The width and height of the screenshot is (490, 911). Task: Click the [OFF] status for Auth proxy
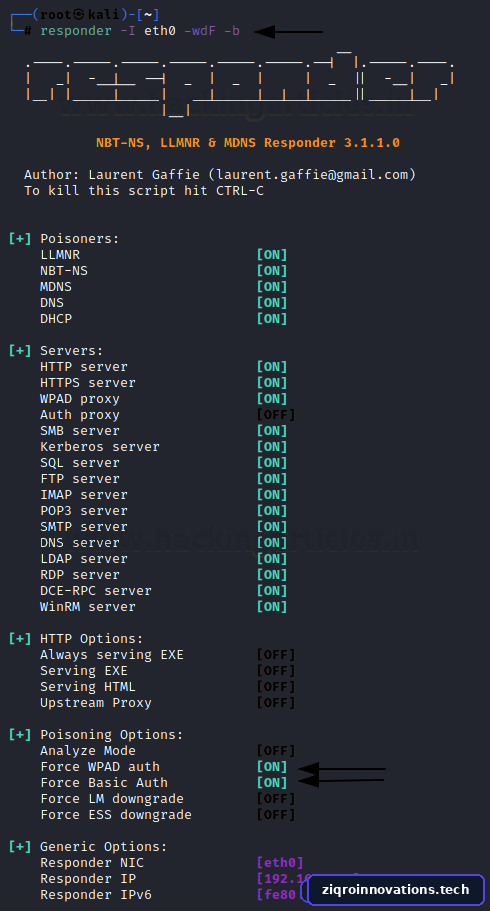276,415
